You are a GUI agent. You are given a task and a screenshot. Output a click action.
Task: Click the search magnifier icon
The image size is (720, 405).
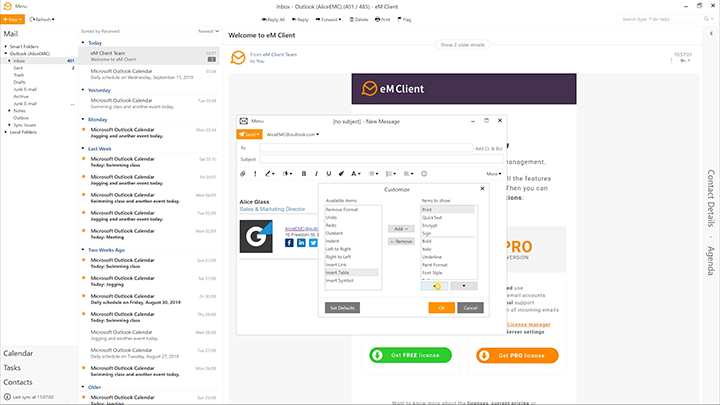[706, 19]
